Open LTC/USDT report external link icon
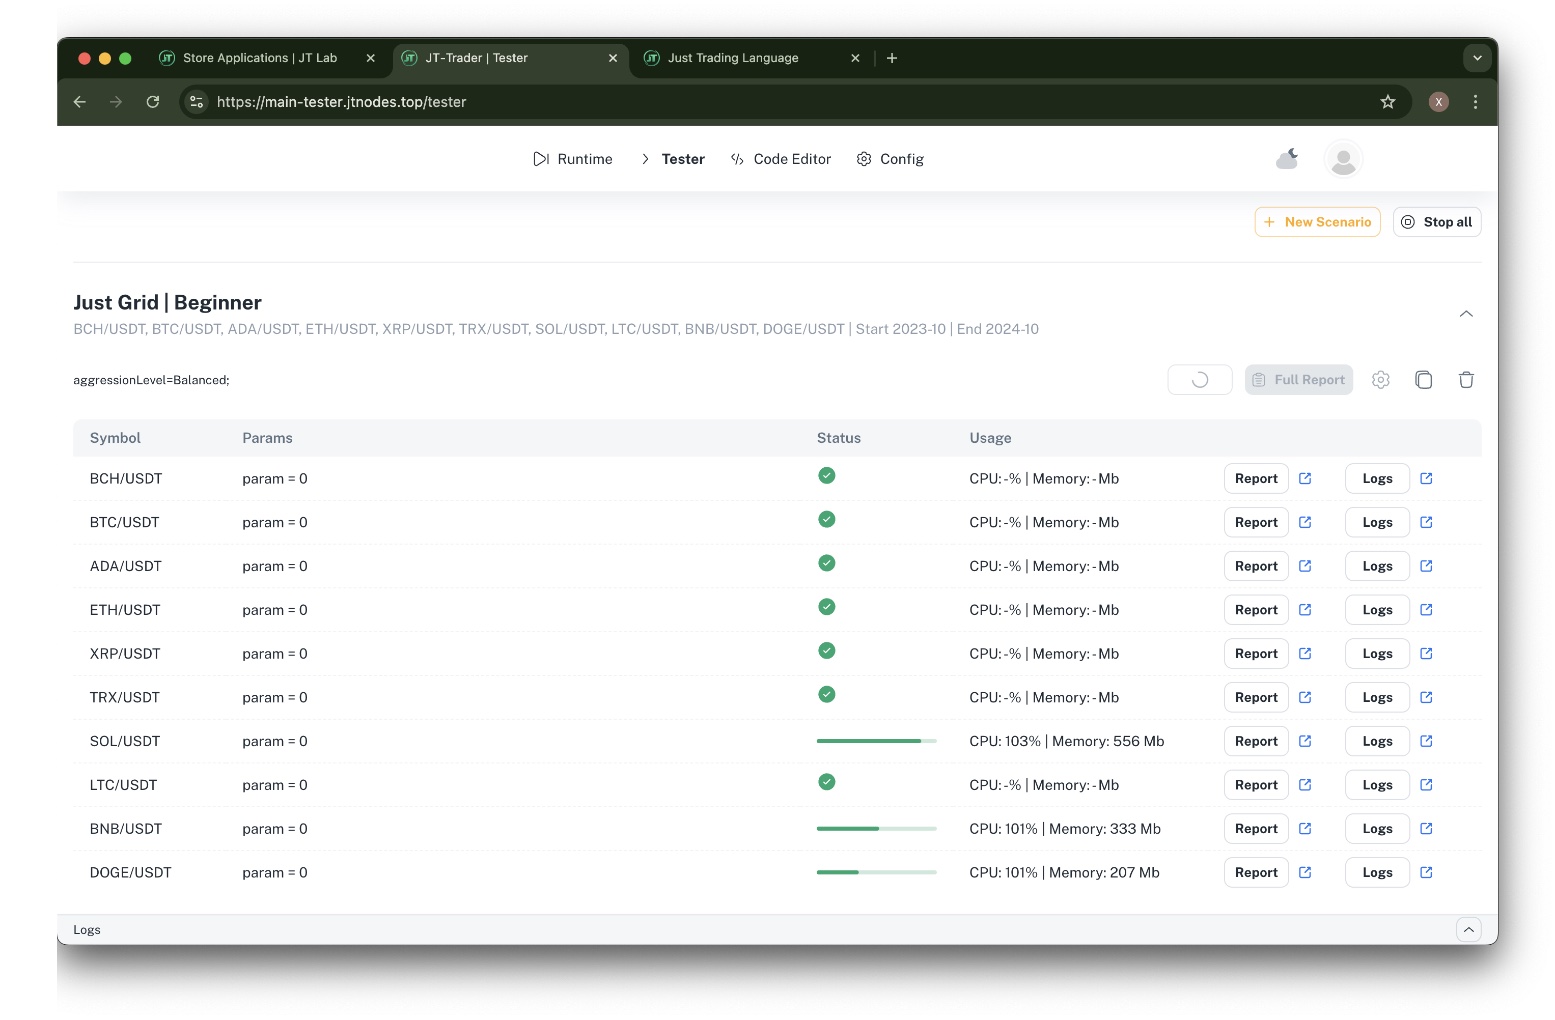Image resolution: width=1555 pixels, height=1020 pixels. [1305, 785]
